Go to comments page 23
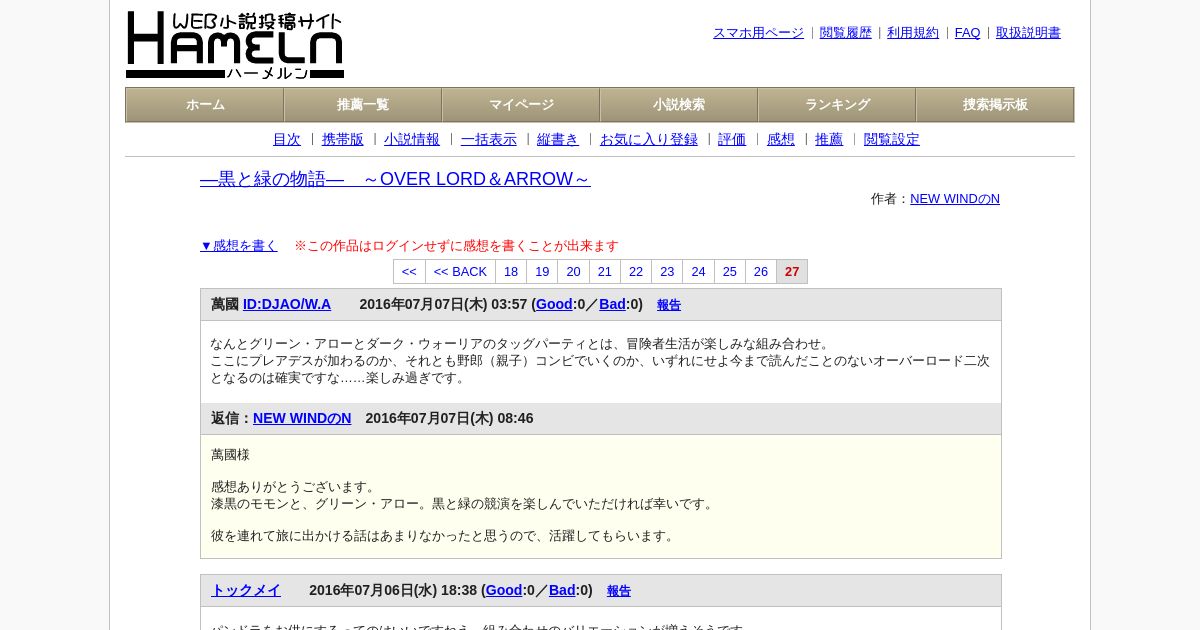This screenshot has width=1200, height=630. 667,272
